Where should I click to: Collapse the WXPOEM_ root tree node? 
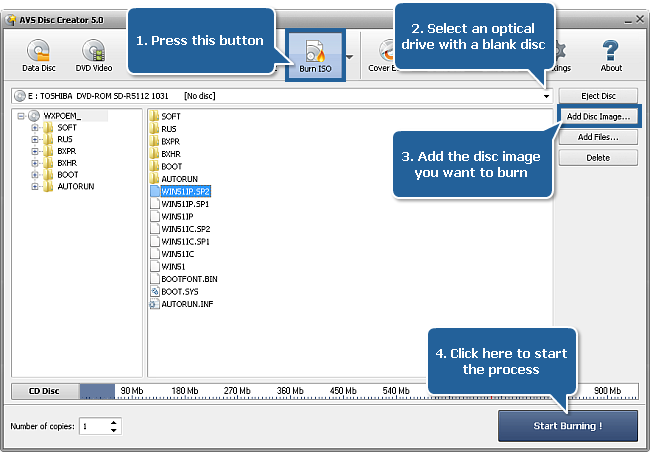[x=21, y=116]
